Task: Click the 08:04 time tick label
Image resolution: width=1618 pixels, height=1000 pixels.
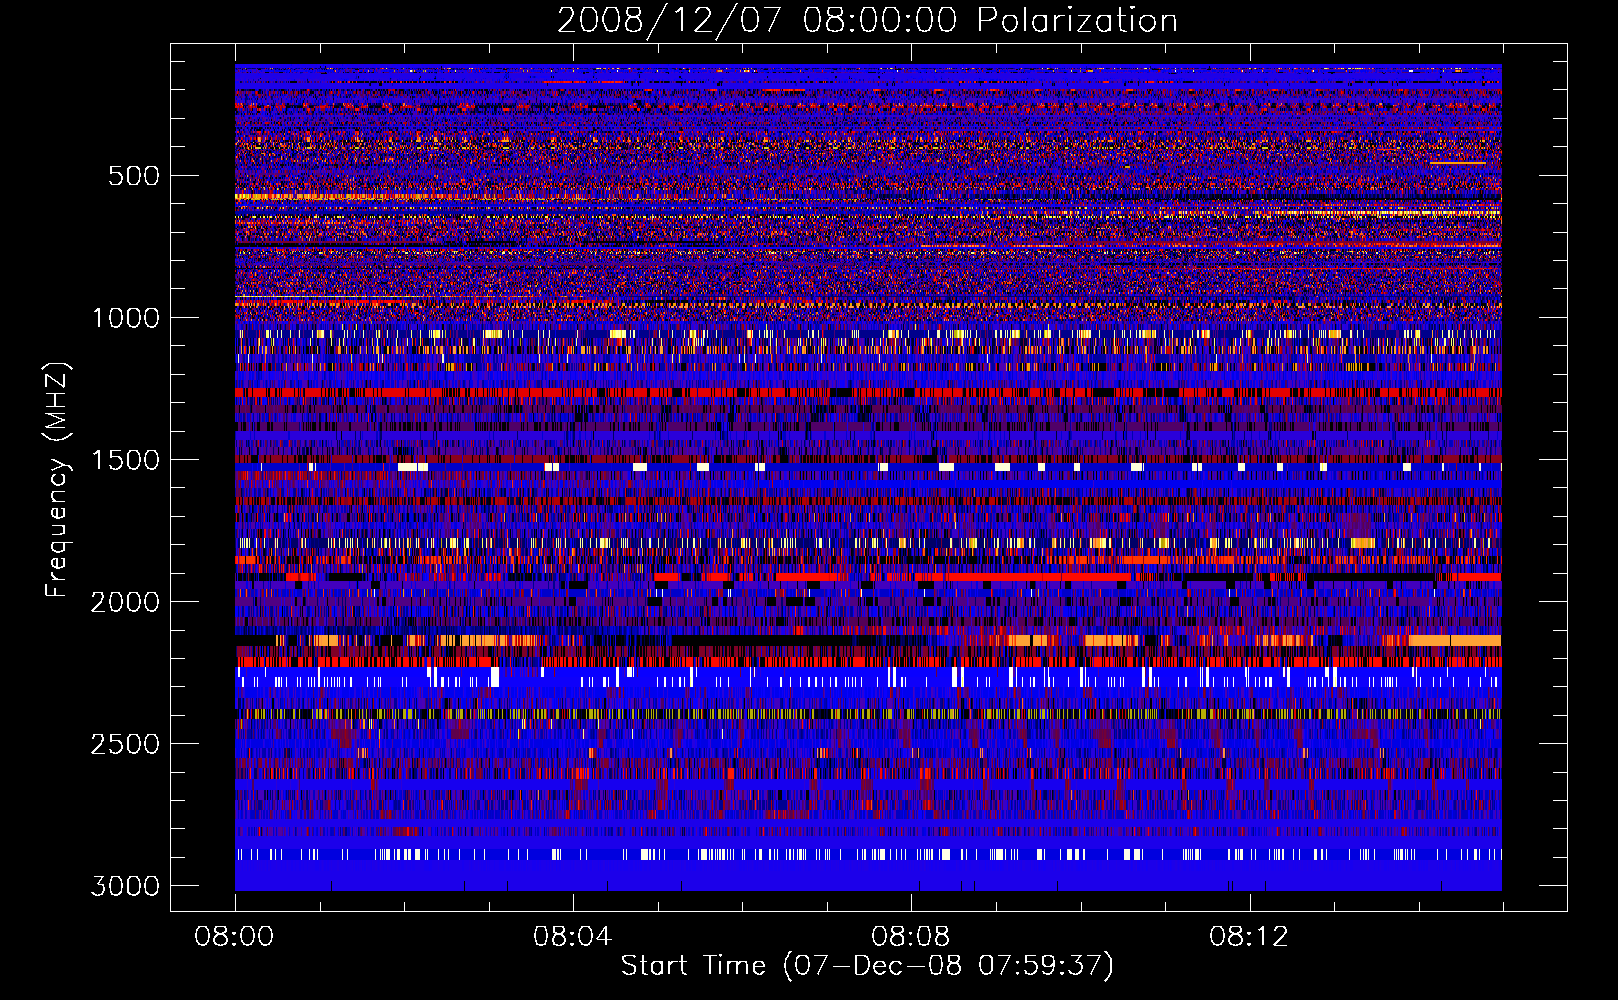Action: point(572,937)
